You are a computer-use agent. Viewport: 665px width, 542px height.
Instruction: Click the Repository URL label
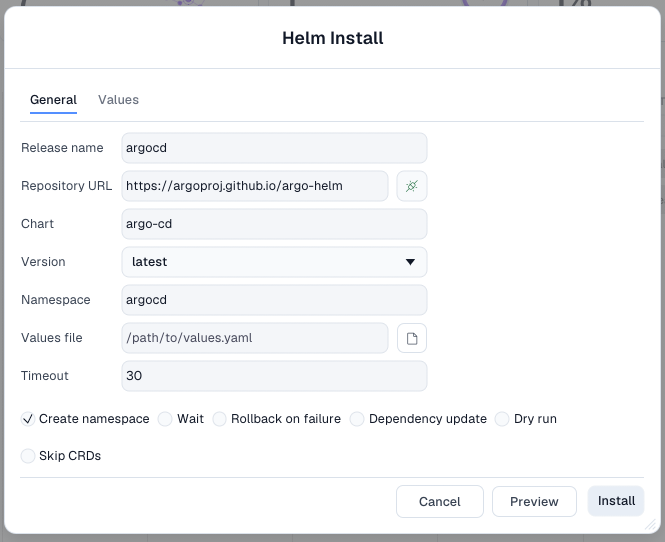point(67,186)
